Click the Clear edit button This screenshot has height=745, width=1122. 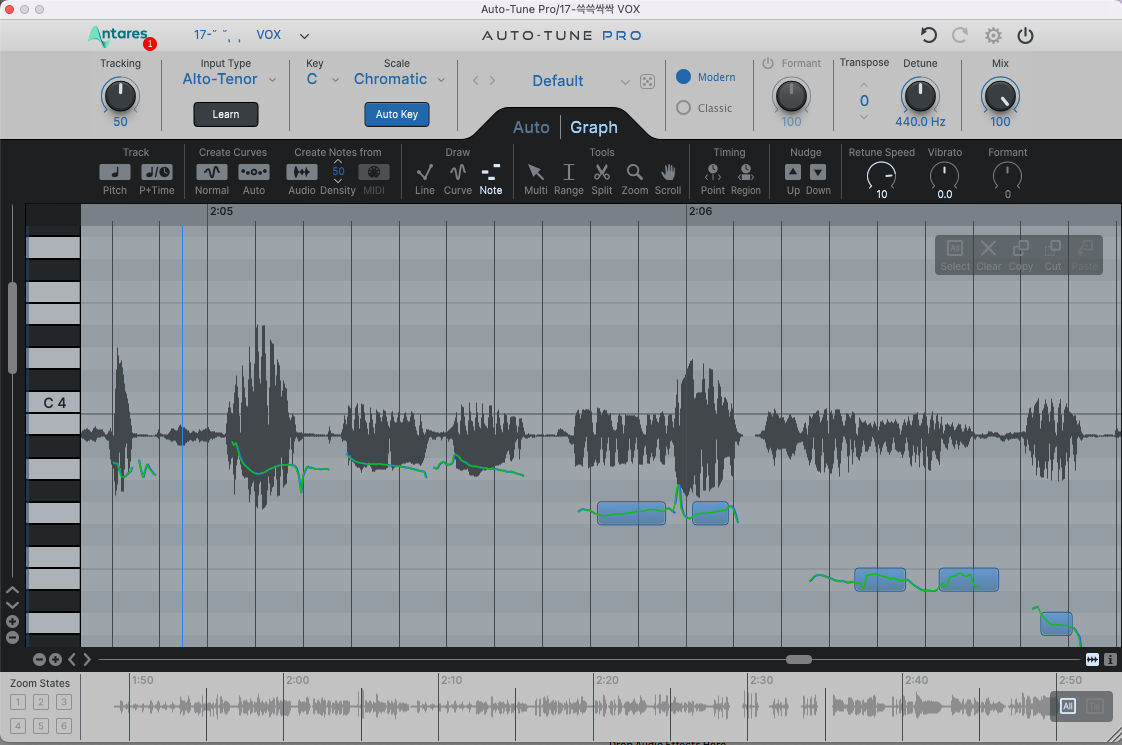coord(989,255)
